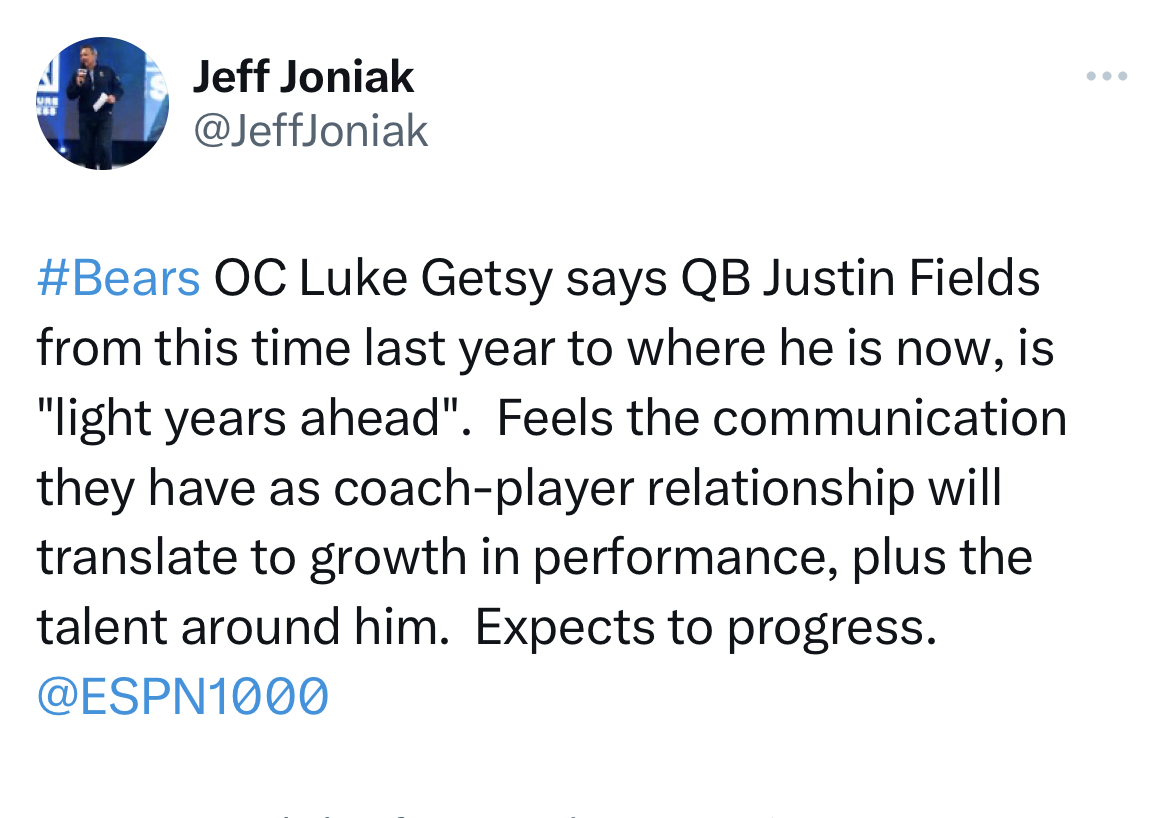Click the Jeff Joniak display name
The image size is (1170, 818).
[303, 76]
